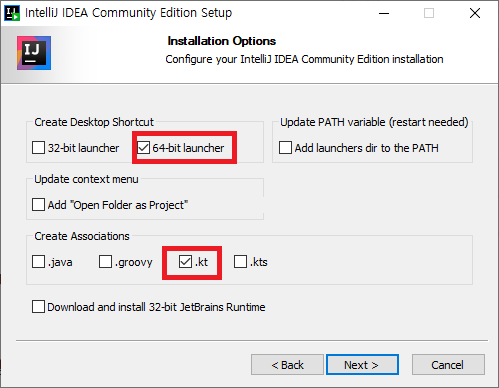Close the setup window with X

(475, 13)
